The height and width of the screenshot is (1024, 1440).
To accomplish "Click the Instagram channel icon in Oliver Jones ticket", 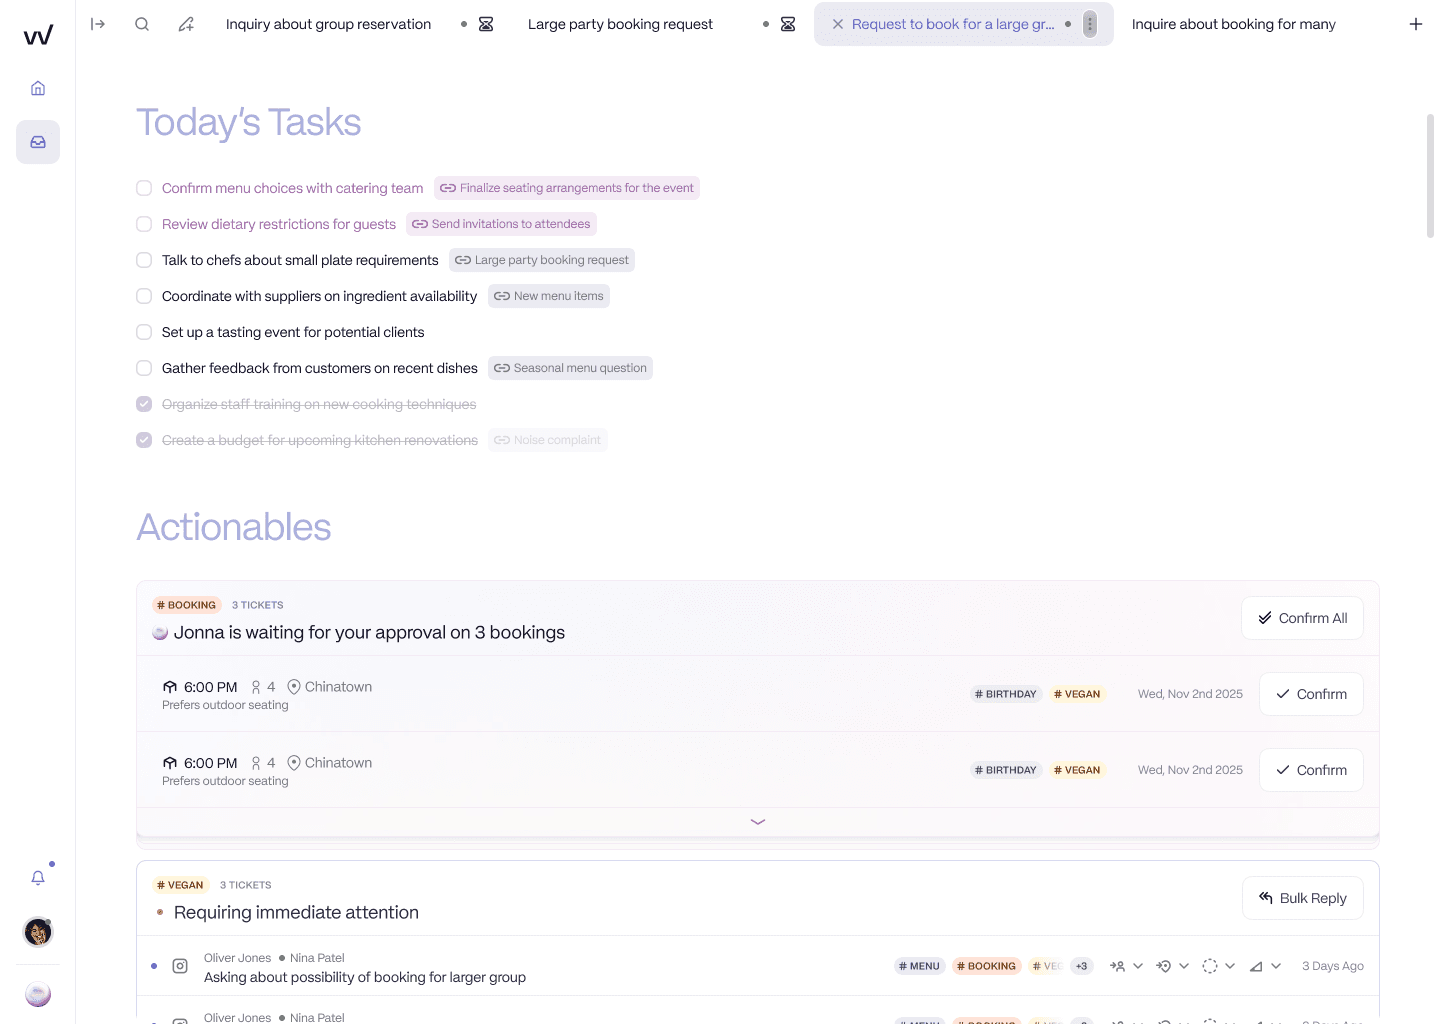I will pyautogui.click(x=180, y=966).
